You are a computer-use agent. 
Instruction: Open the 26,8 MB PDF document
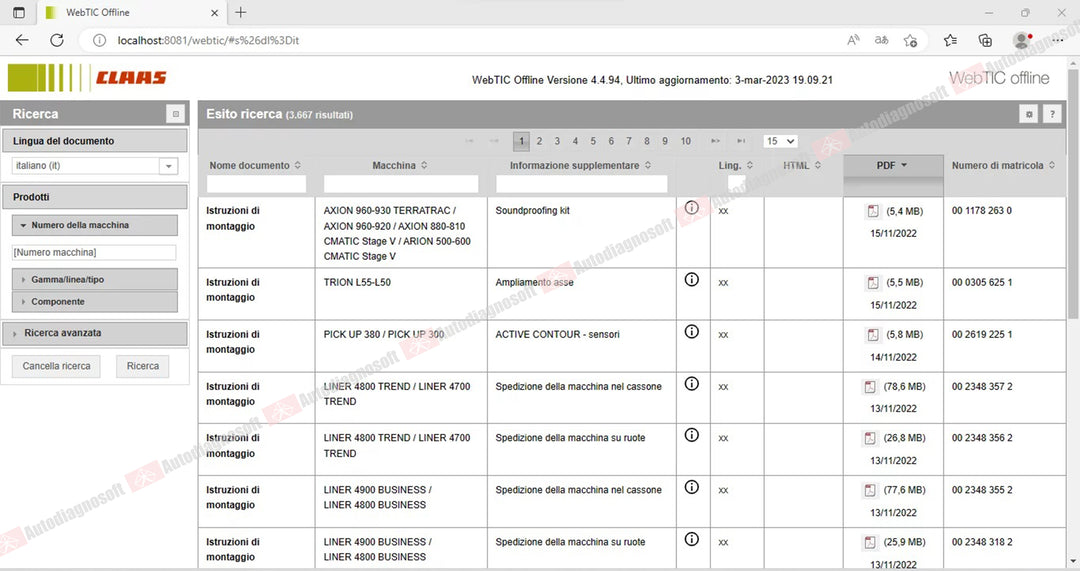tap(870, 438)
